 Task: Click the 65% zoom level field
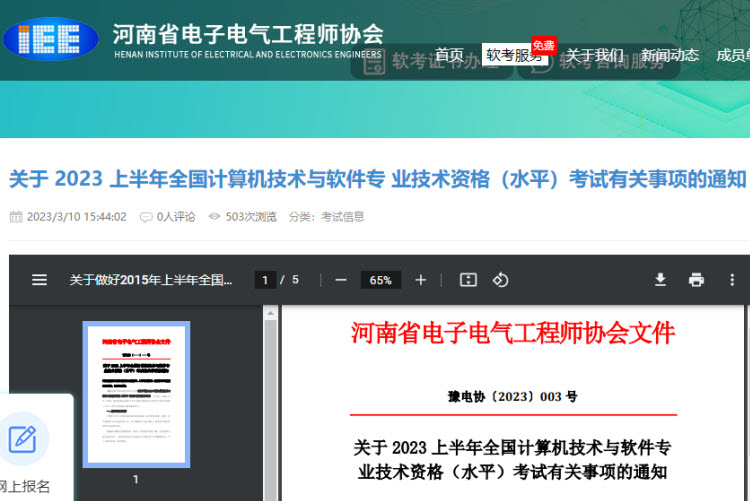[x=380, y=280]
